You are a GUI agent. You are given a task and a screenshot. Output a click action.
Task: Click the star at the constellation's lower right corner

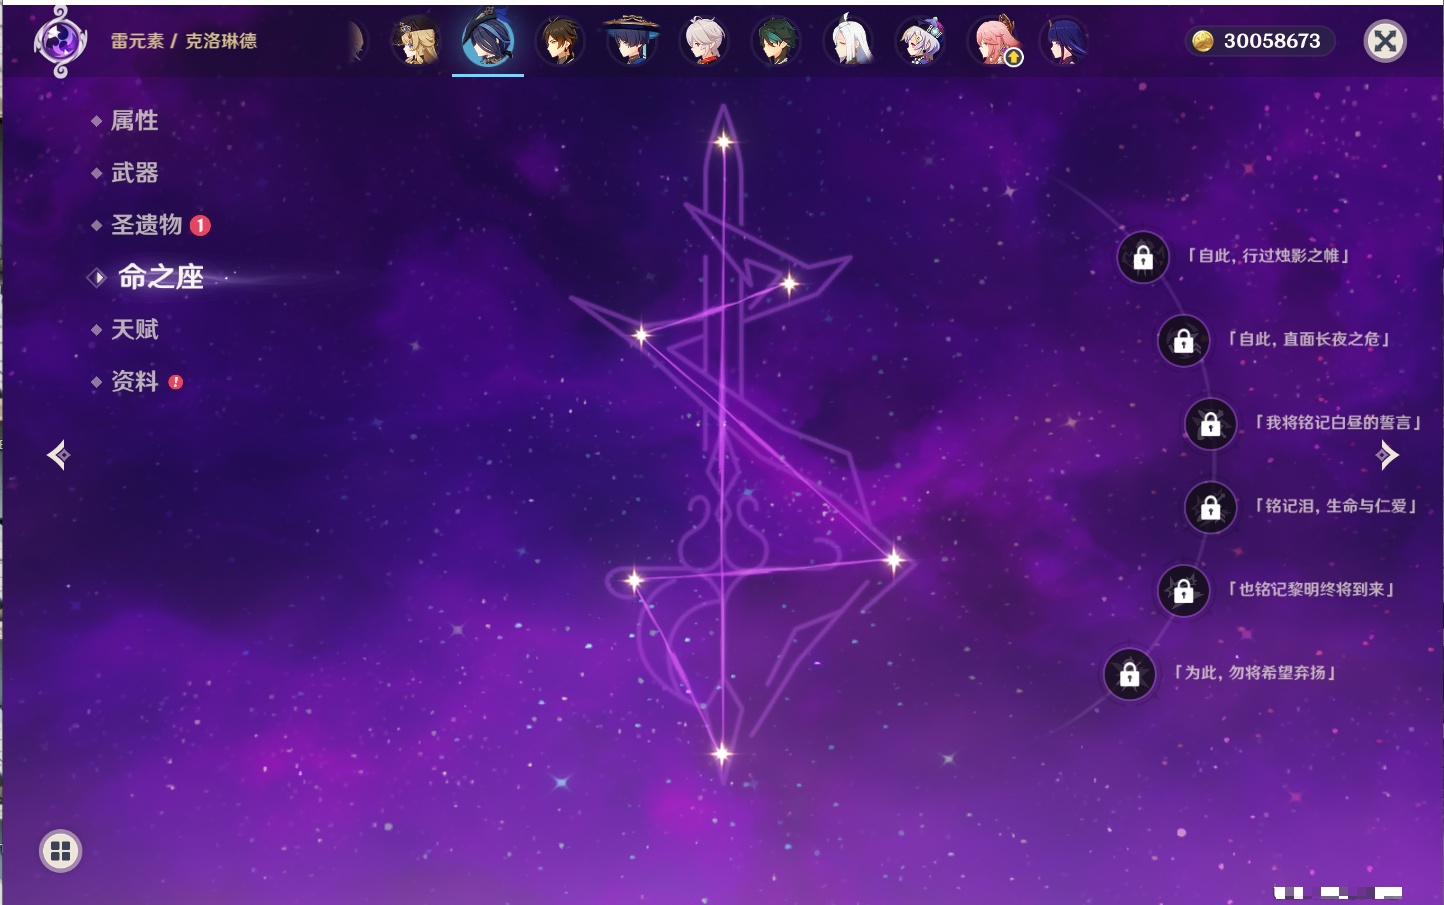tap(894, 560)
